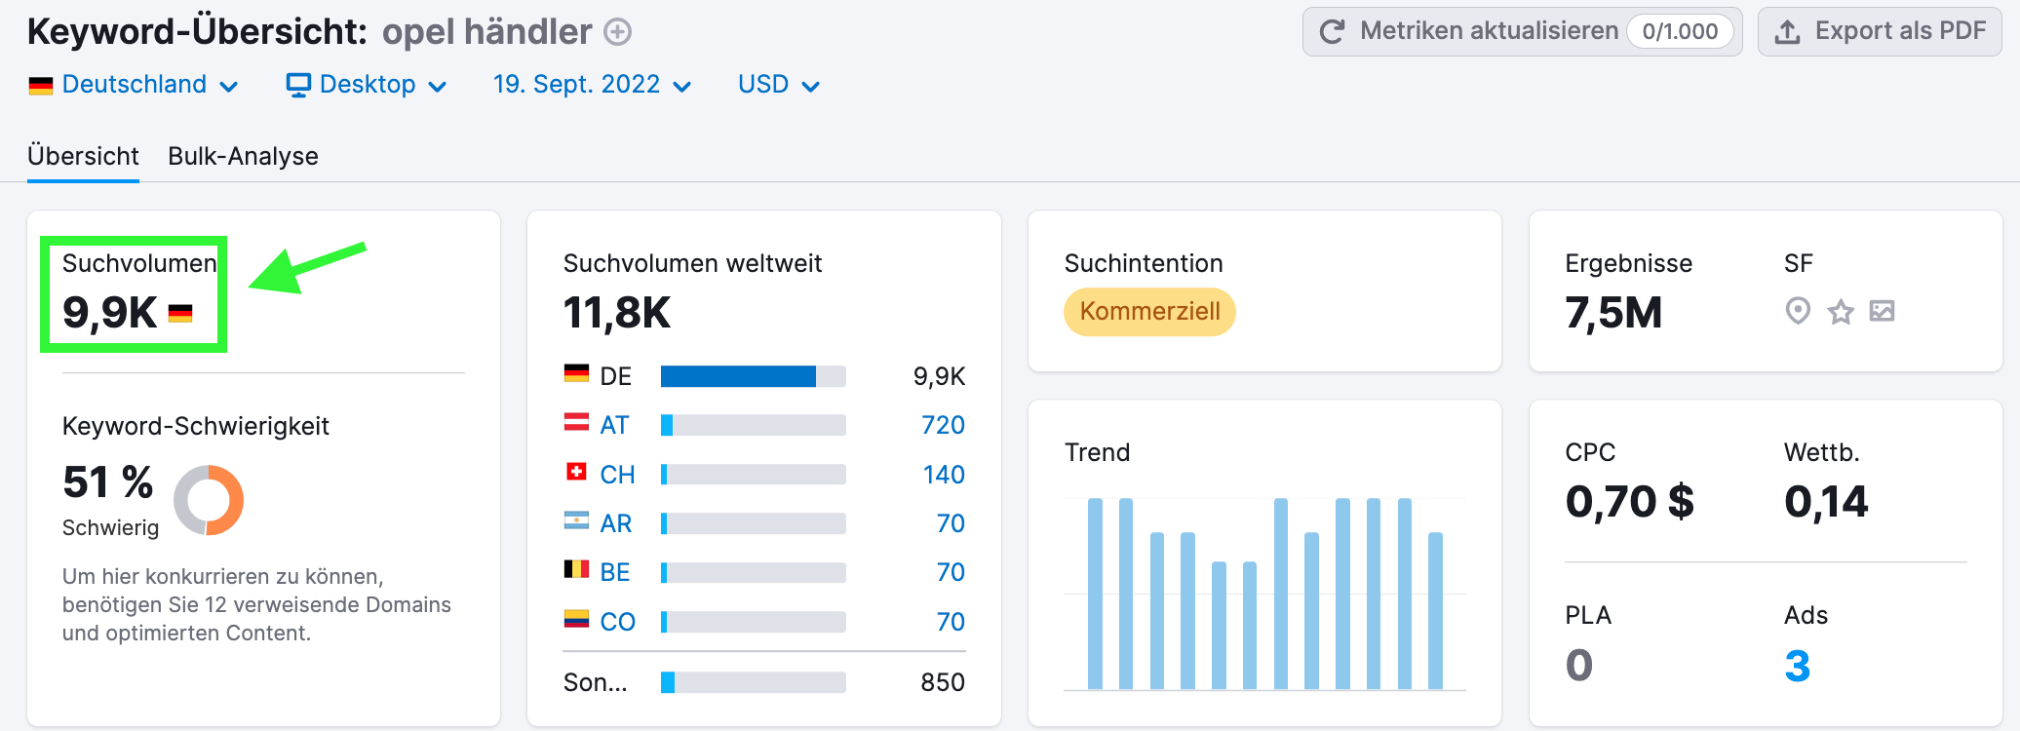Open the Desktop device dropdown
The width and height of the screenshot is (2020, 731).
tap(366, 85)
